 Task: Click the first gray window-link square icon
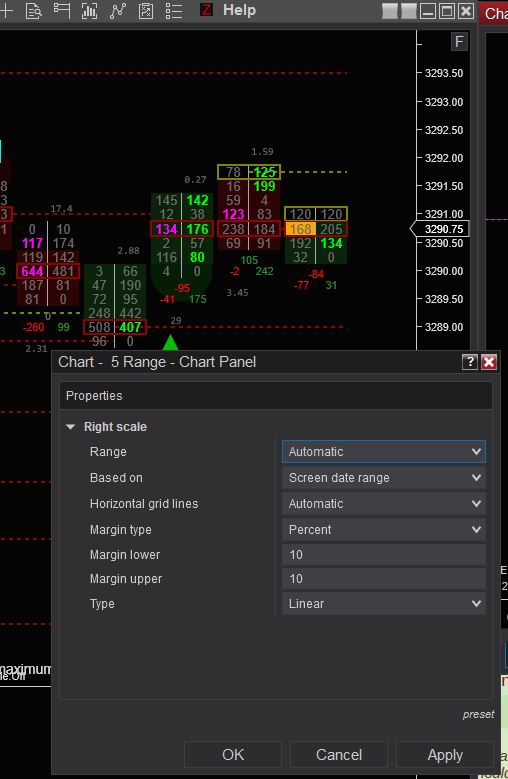tap(390, 11)
